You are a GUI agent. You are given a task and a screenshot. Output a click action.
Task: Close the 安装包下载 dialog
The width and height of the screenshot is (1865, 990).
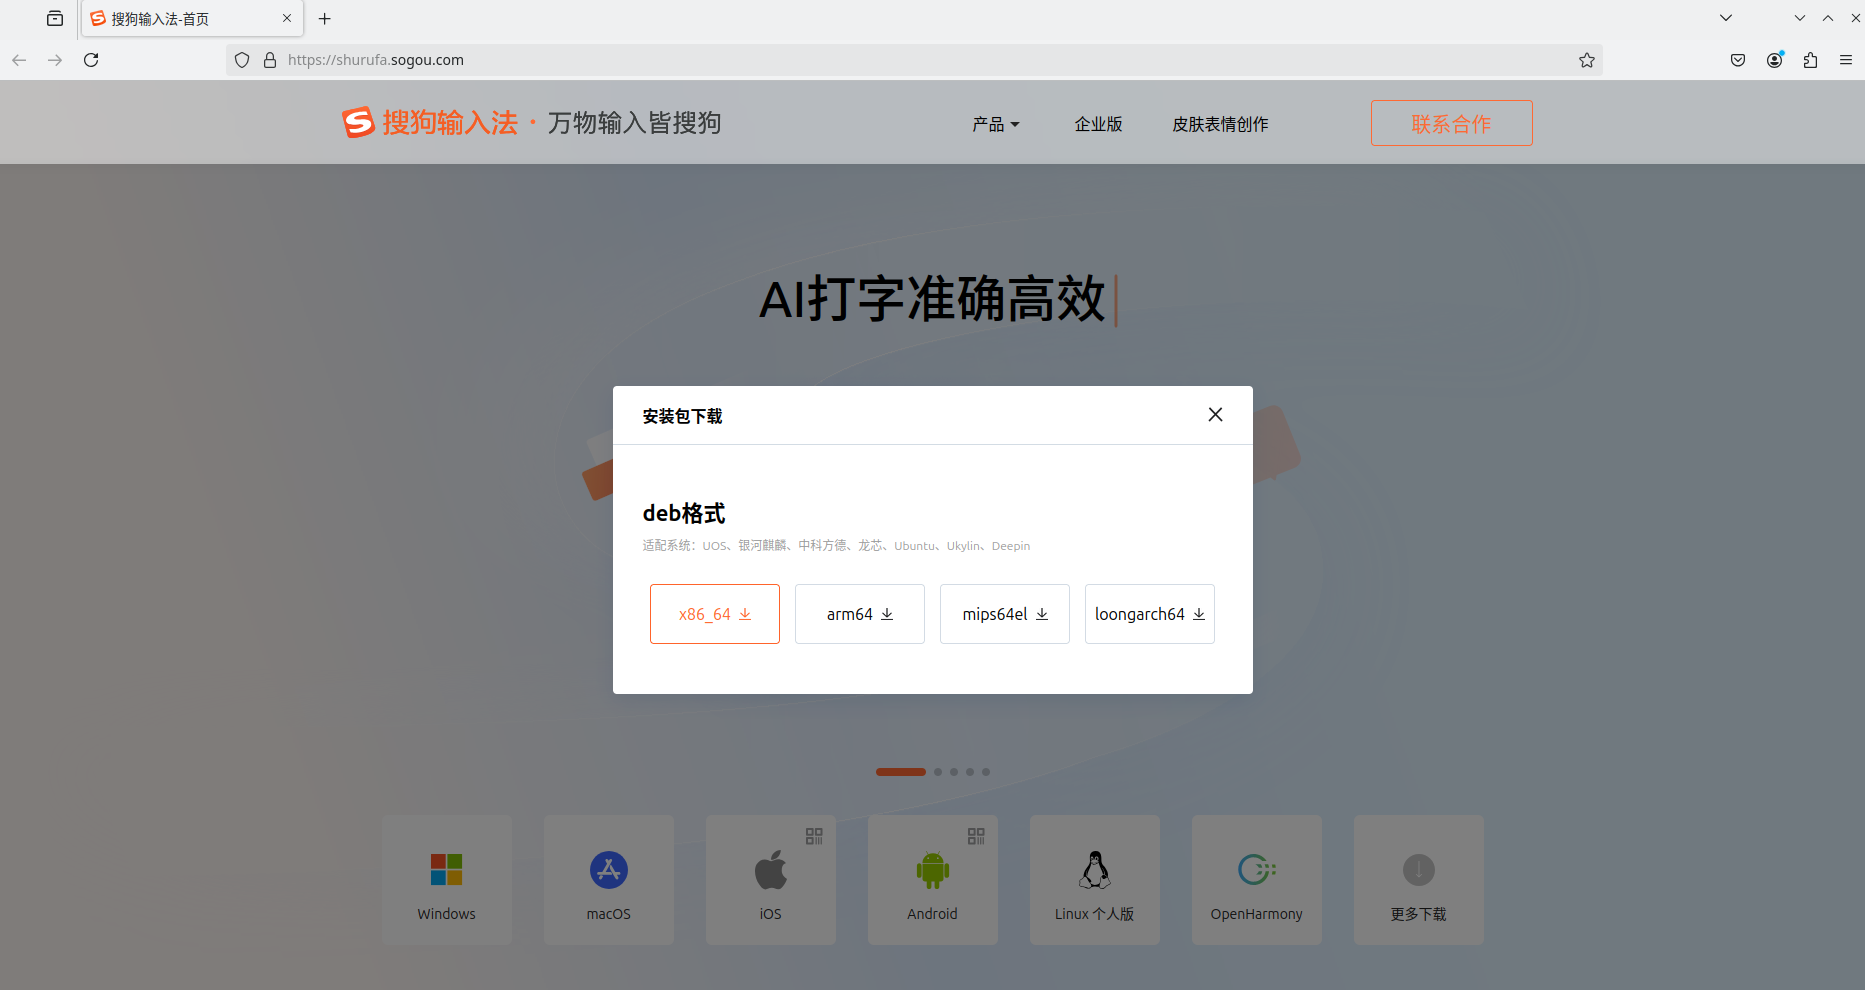[1215, 415]
